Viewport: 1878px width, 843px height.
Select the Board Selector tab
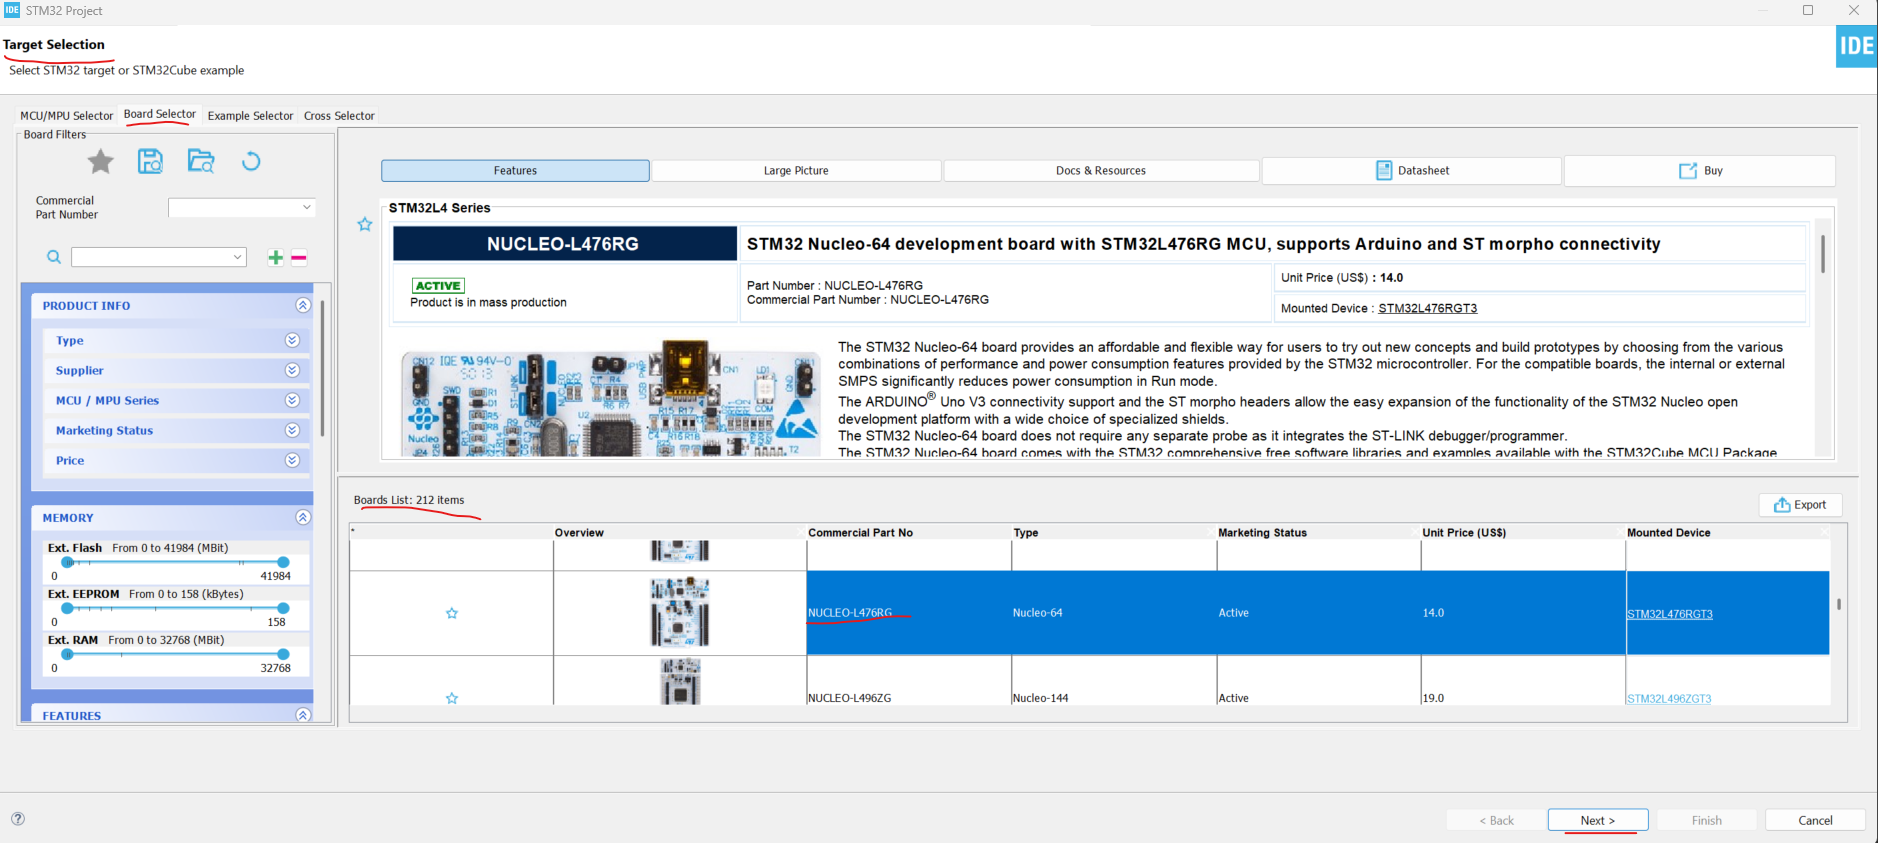pos(160,114)
